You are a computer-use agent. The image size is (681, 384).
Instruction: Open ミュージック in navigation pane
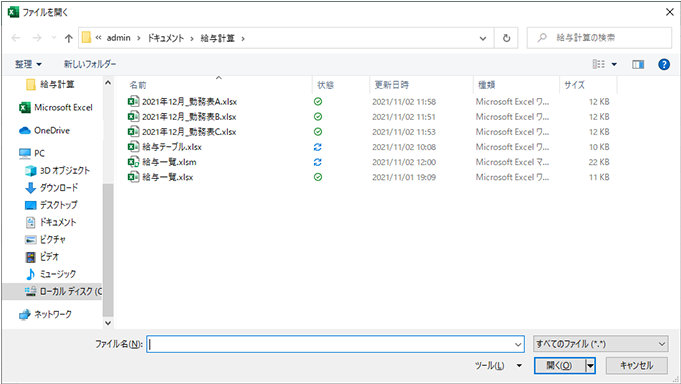point(51,274)
